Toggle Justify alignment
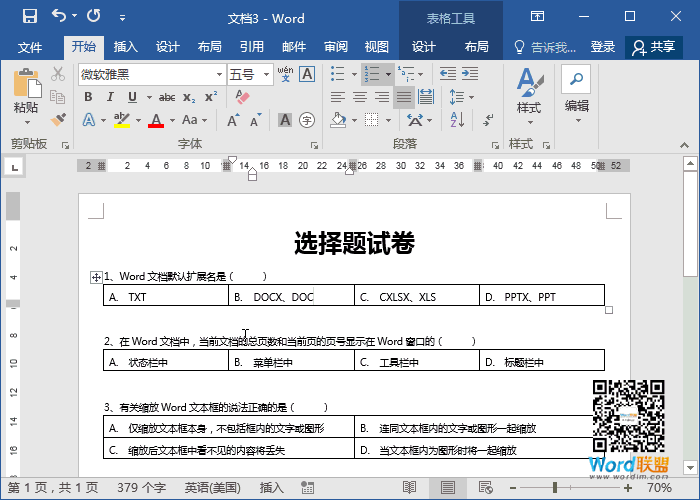700x500 pixels. [x=404, y=97]
